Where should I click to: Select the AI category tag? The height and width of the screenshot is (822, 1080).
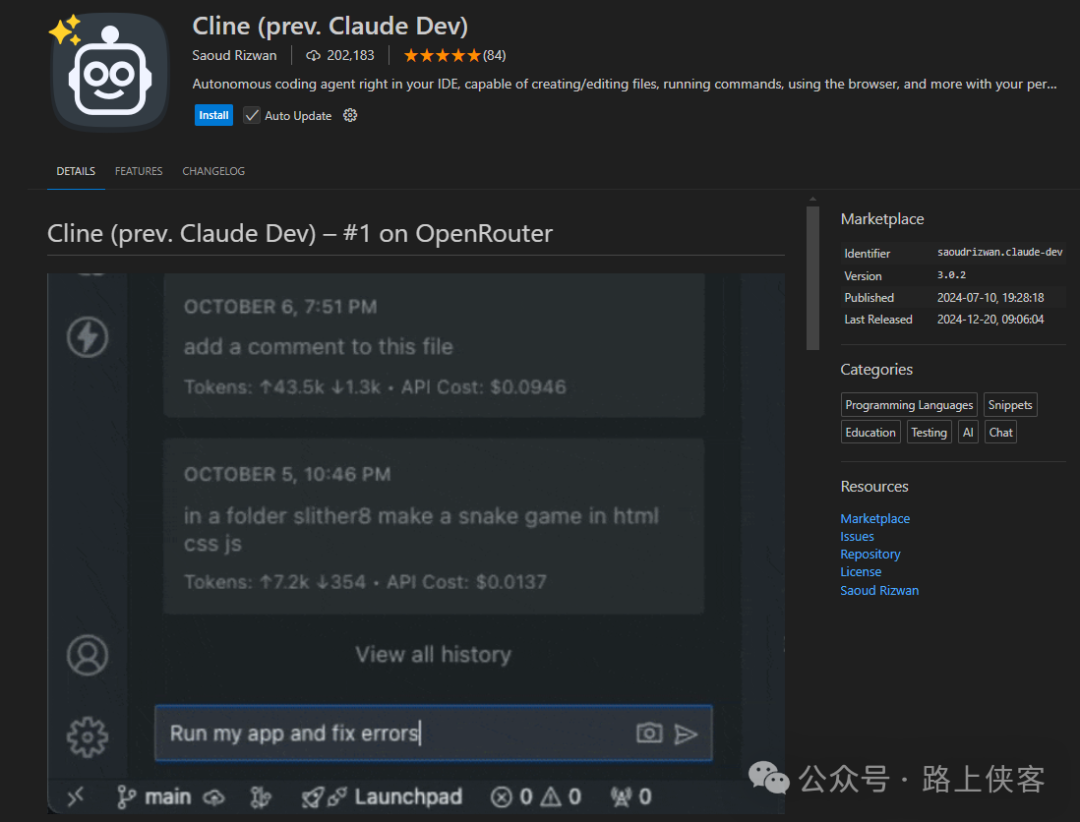968,432
